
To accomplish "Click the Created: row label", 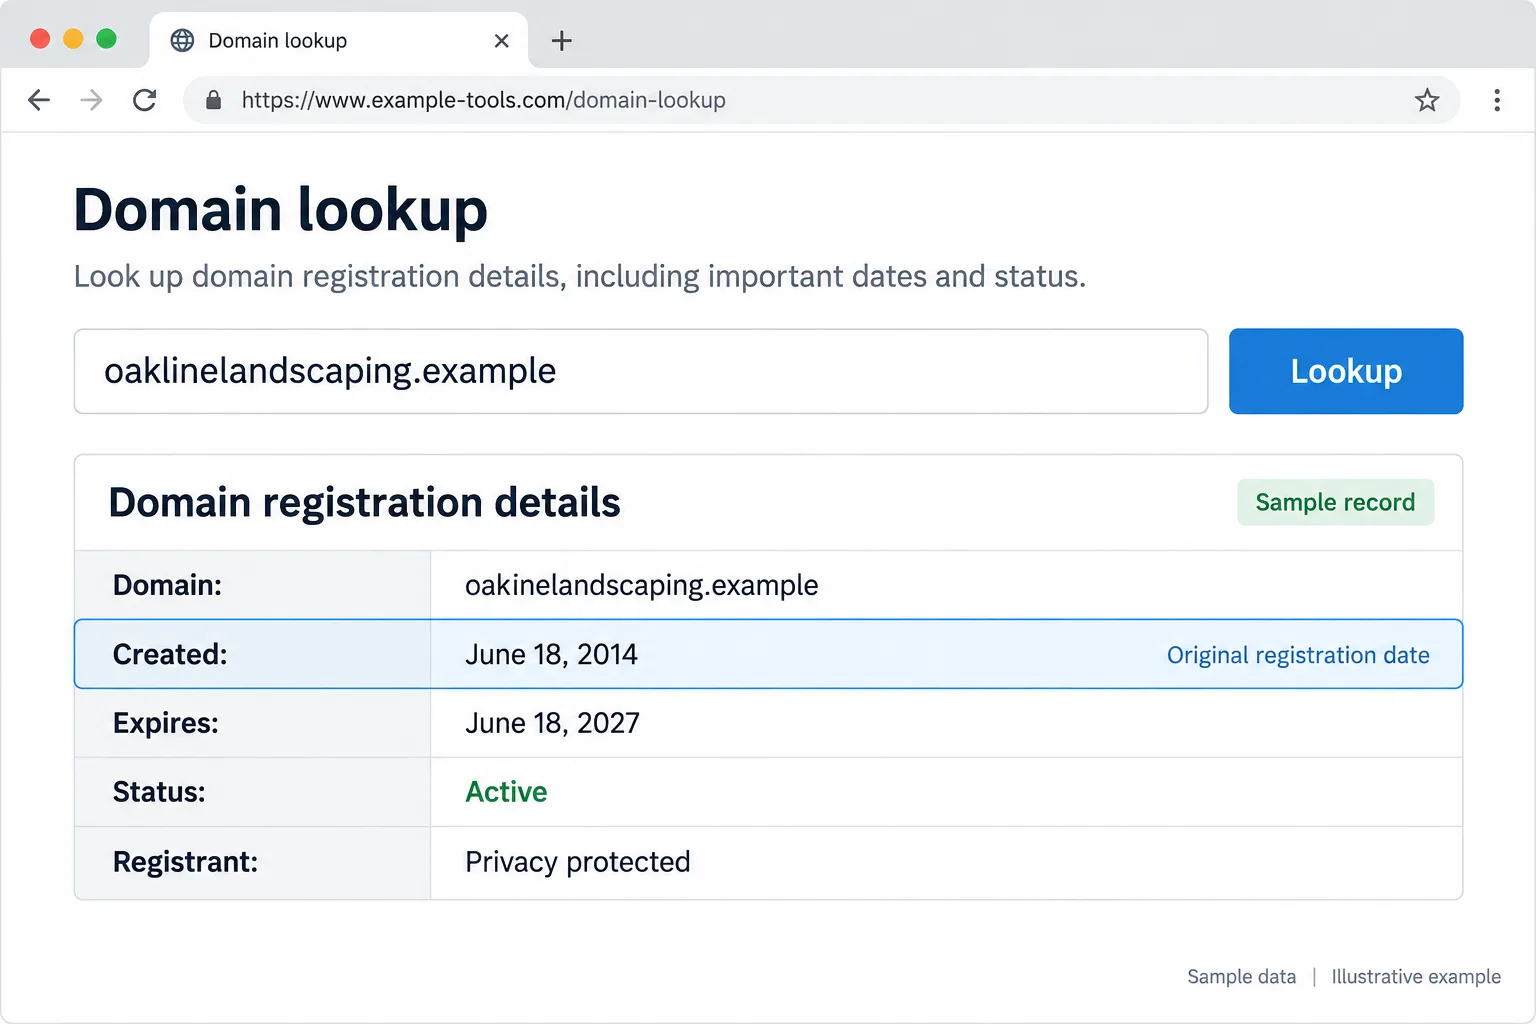I will click(170, 654).
